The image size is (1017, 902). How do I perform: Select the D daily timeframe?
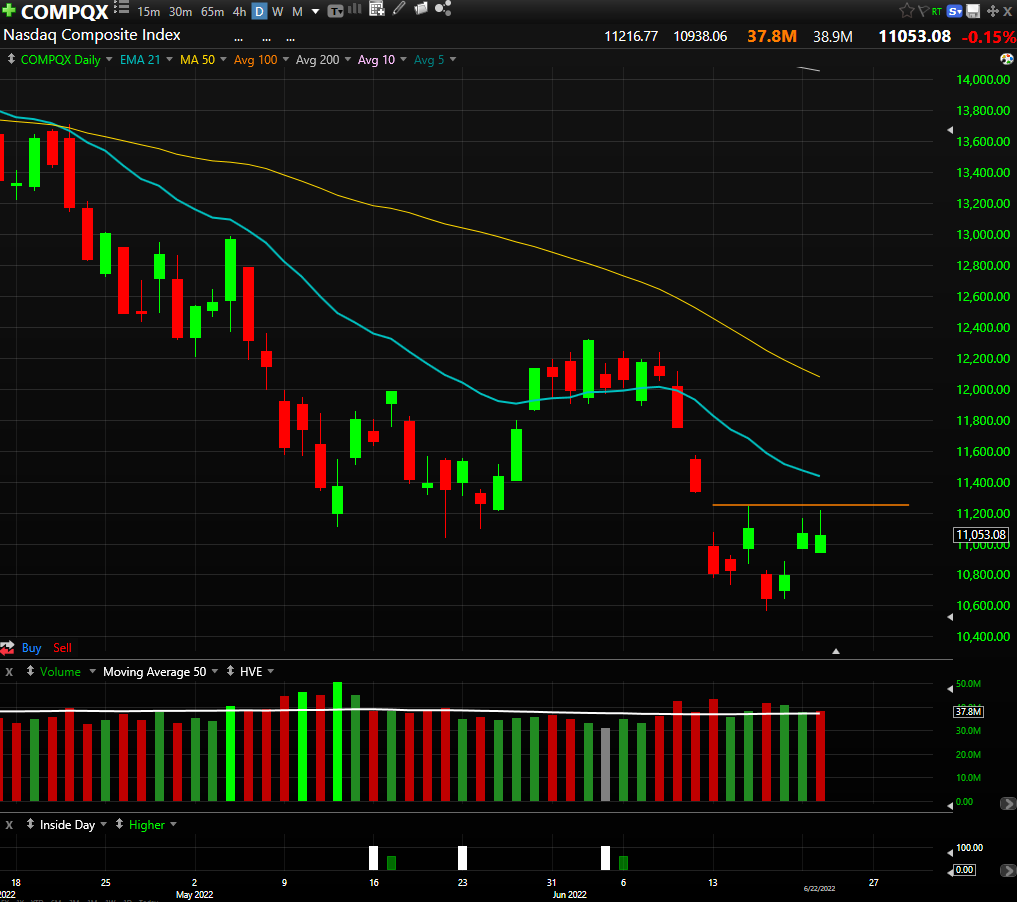click(259, 12)
